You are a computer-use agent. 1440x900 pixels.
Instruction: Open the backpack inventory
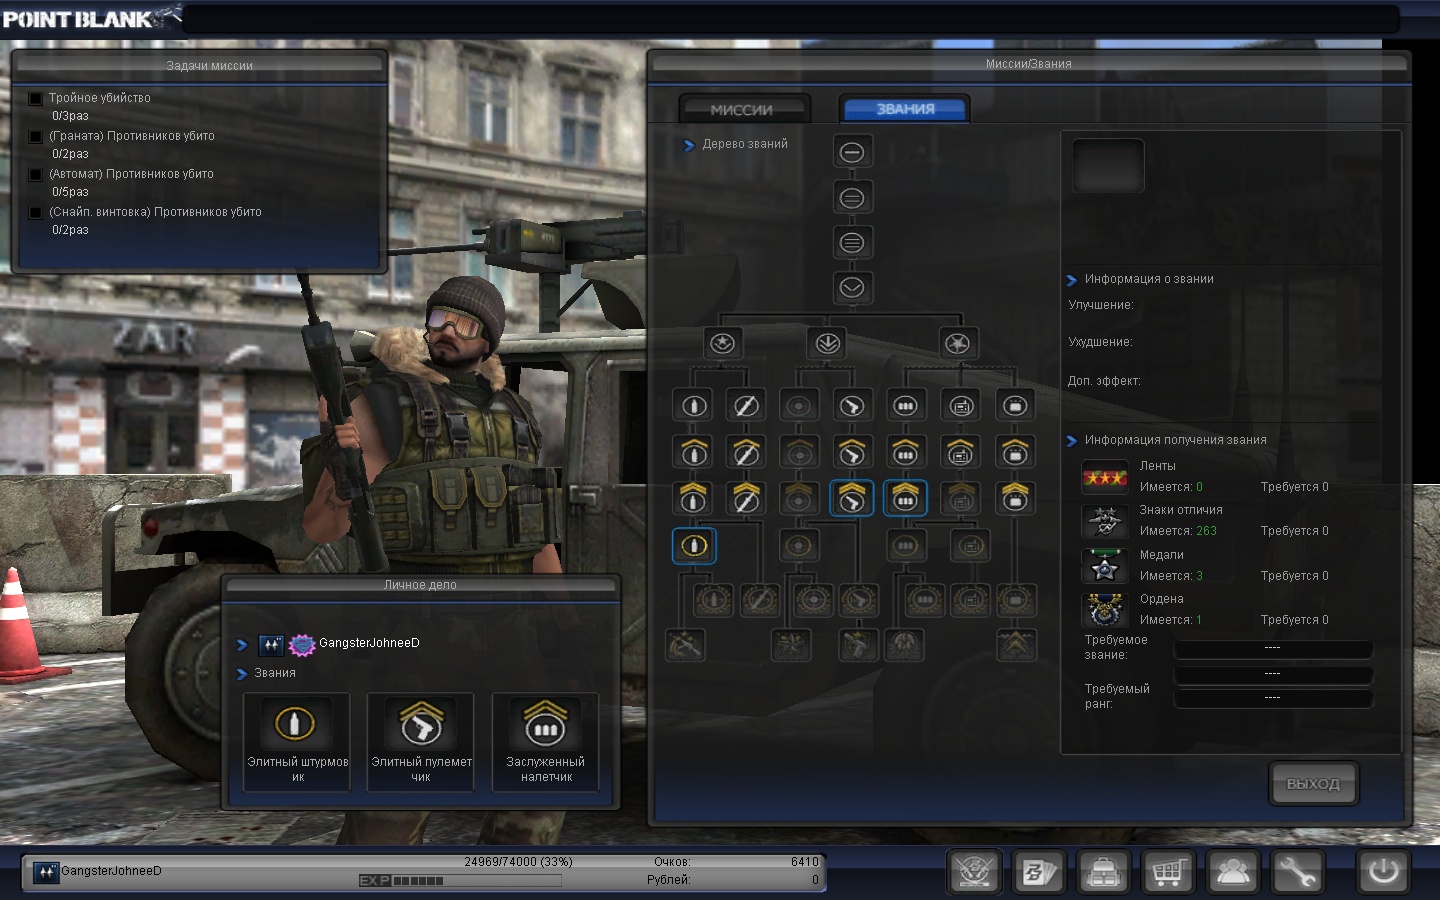tap(1104, 872)
